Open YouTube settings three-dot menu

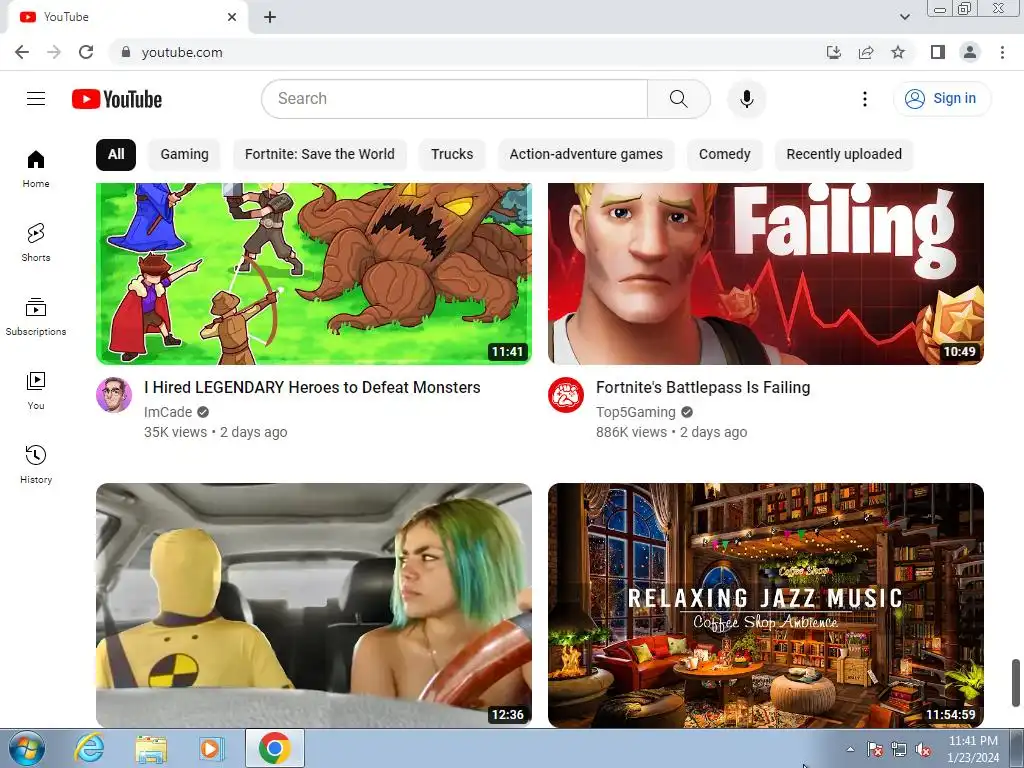click(865, 99)
